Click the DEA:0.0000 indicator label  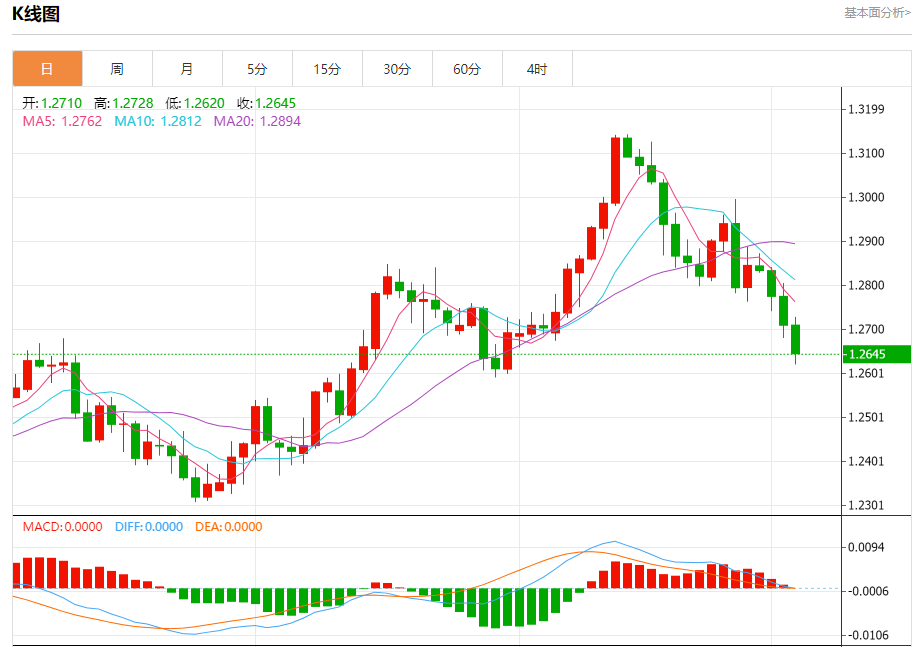[x=229, y=527]
